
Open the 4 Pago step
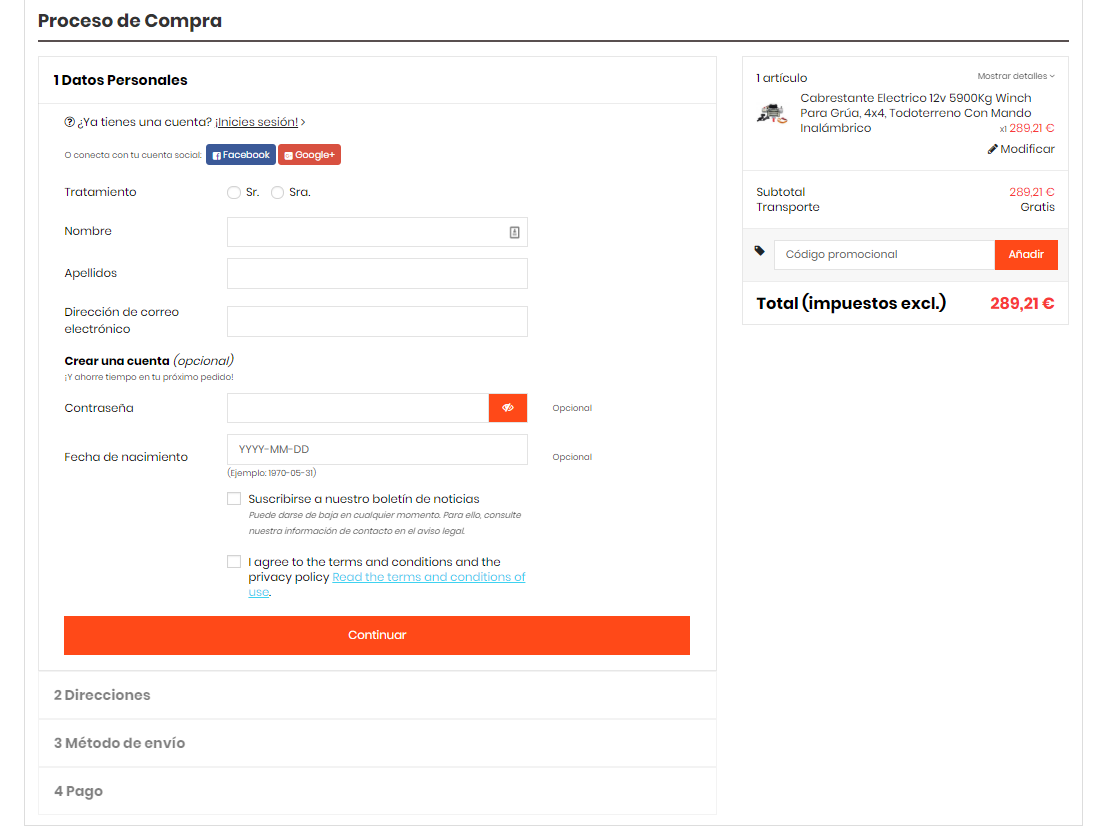click(78, 791)
